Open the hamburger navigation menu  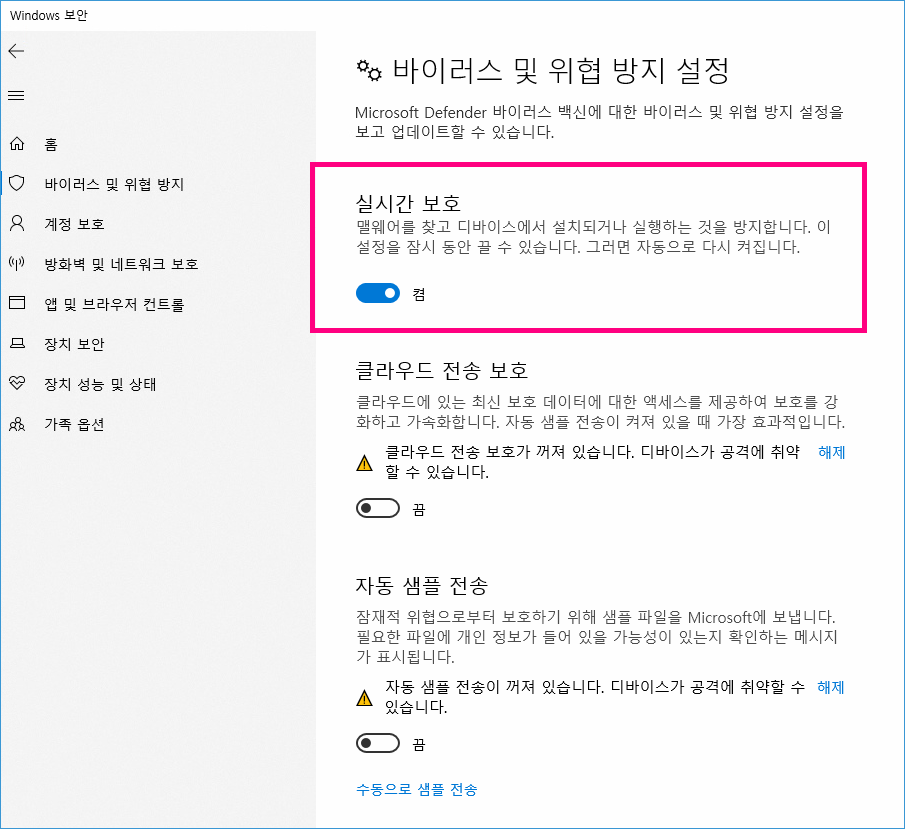16,96
